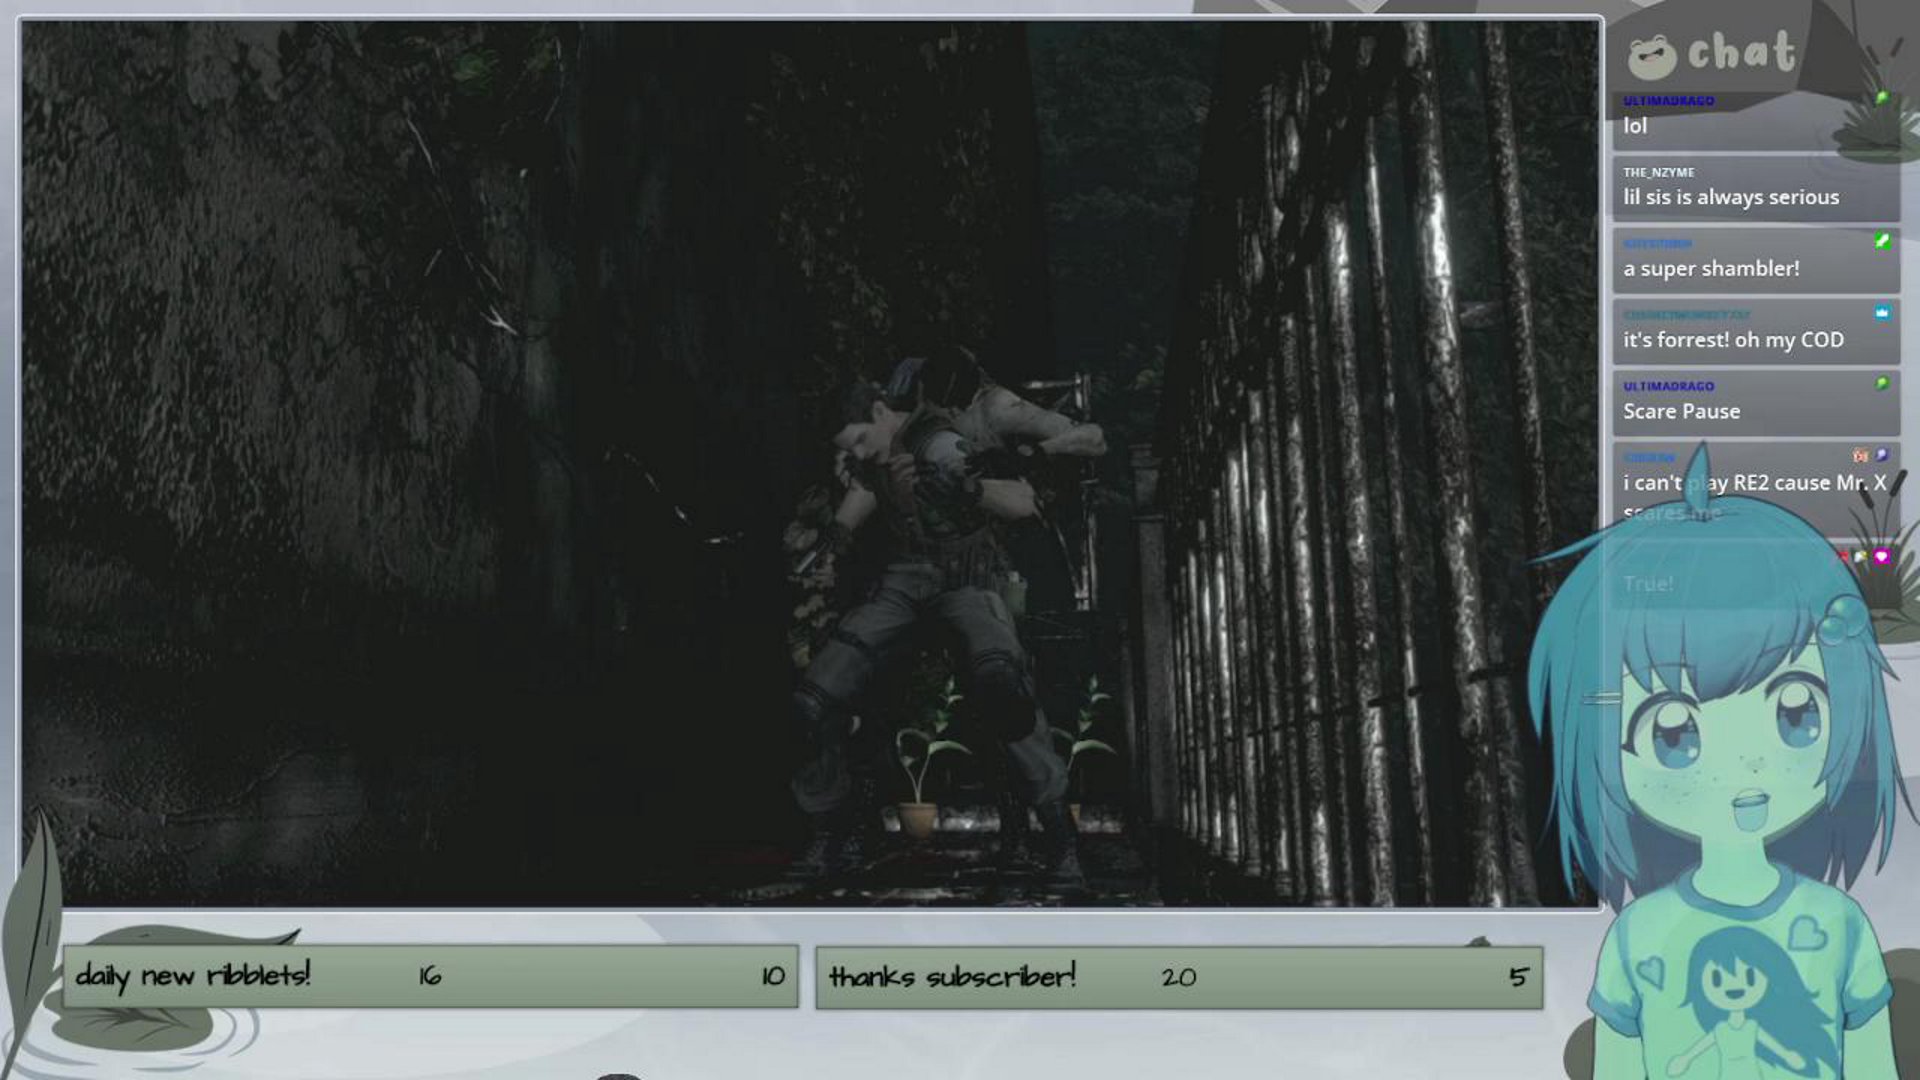Click the chat message "a super shambler!"
Screen dimensions: 1920x1080
click(1711, 268)
